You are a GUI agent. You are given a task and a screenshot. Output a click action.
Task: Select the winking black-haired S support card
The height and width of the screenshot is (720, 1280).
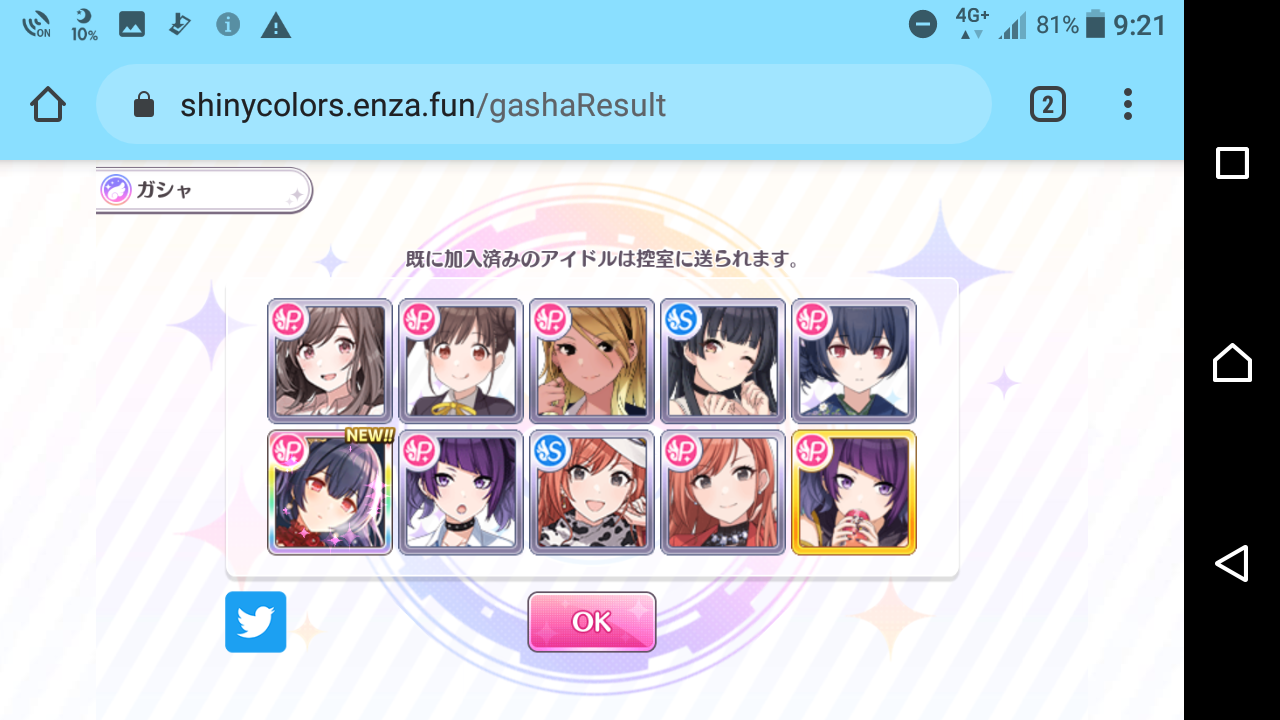pyautogui.click(x=723, y=361)
